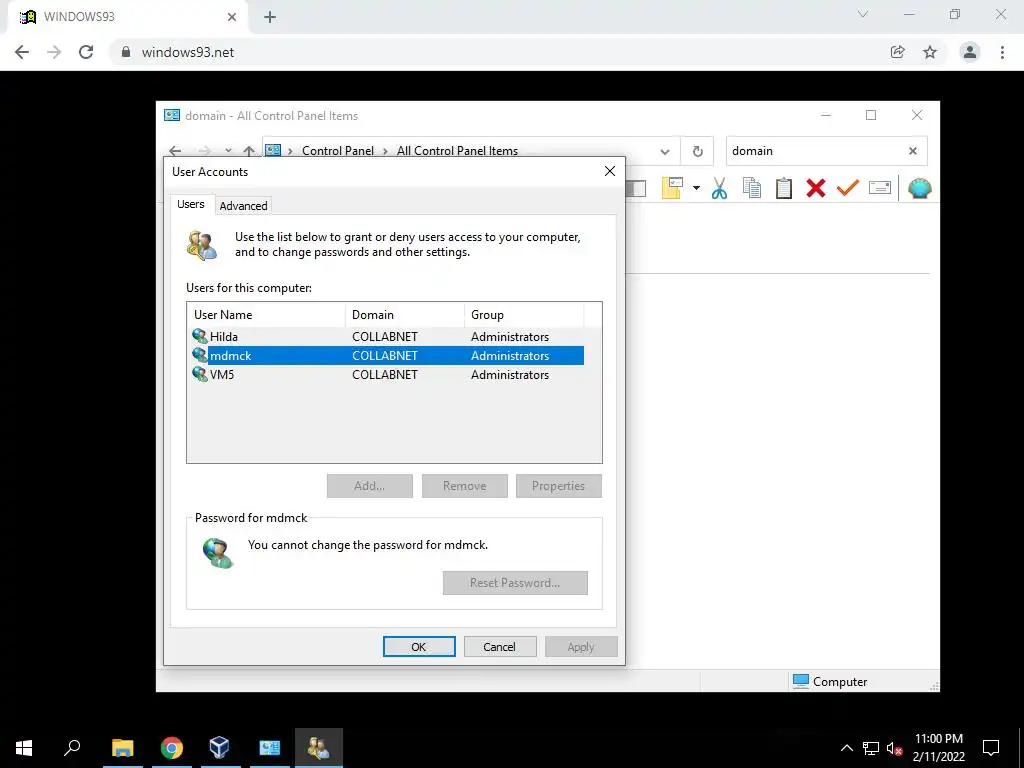The image size is (1024, 768).
Task: Open File Explorer from taskbar
Action: (x=123, y=748)
